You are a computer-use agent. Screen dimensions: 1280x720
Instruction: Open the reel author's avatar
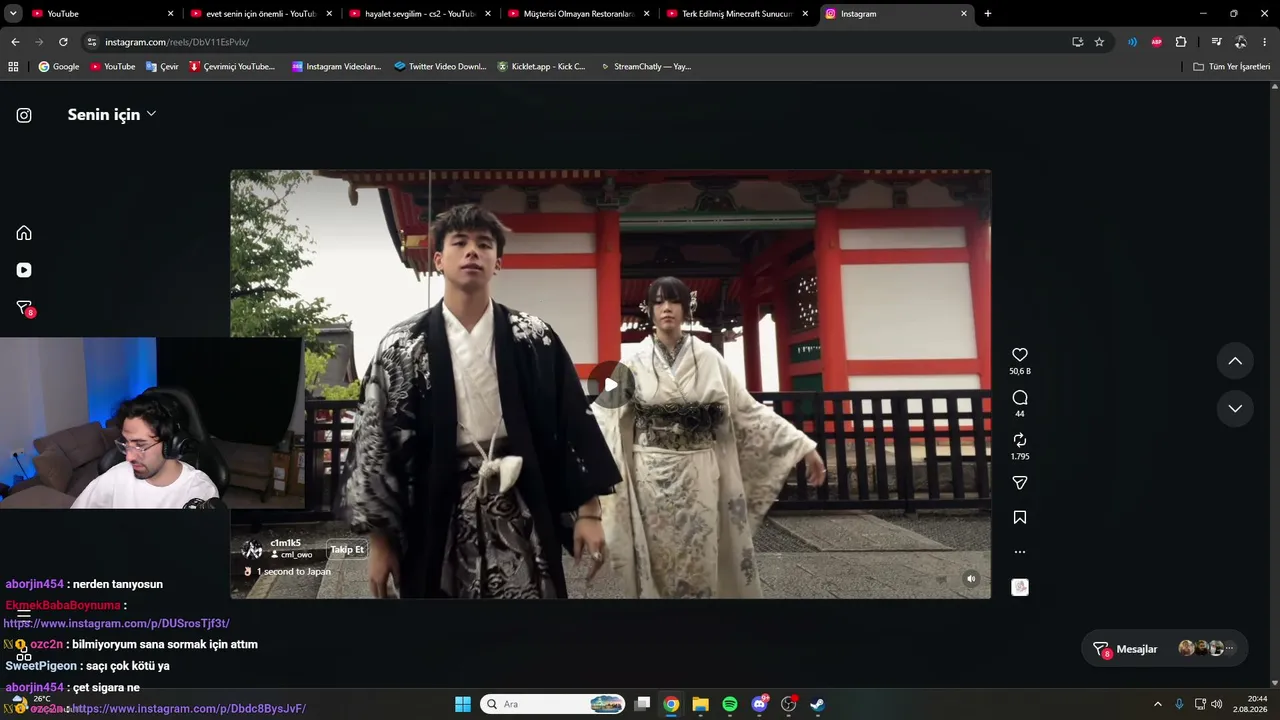pyautogui.click(x=252, y=549)
